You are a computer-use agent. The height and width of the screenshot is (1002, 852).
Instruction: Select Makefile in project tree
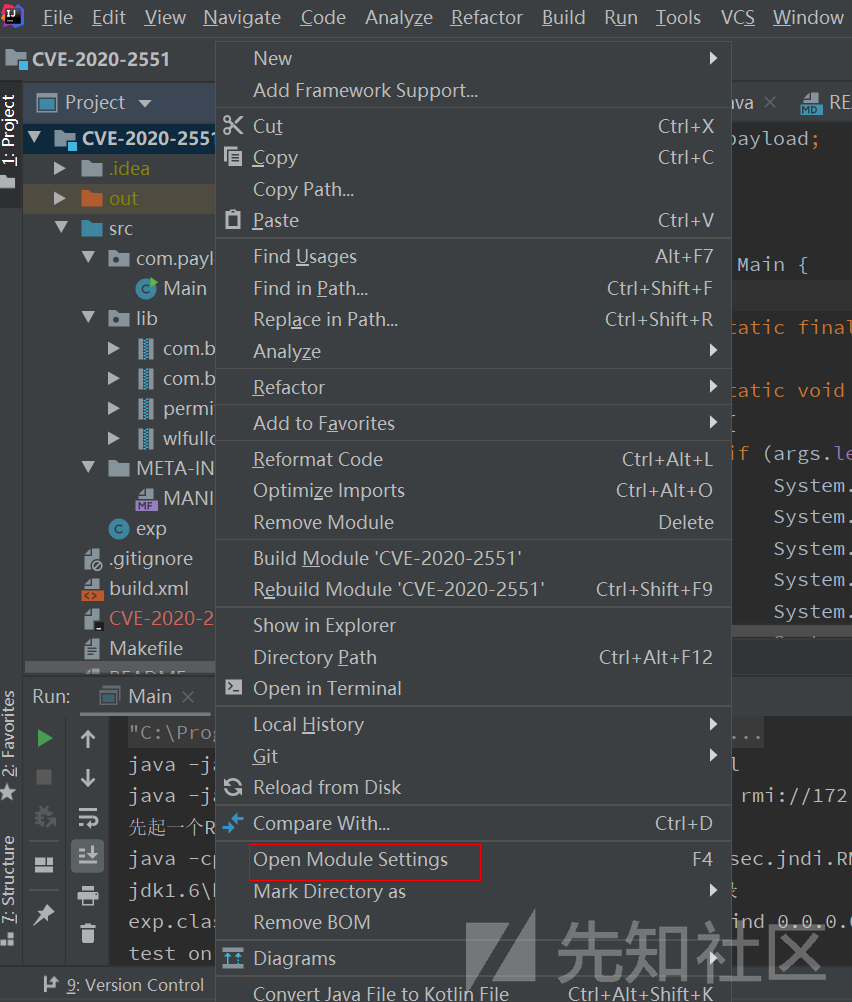click(x=146, y=648)
